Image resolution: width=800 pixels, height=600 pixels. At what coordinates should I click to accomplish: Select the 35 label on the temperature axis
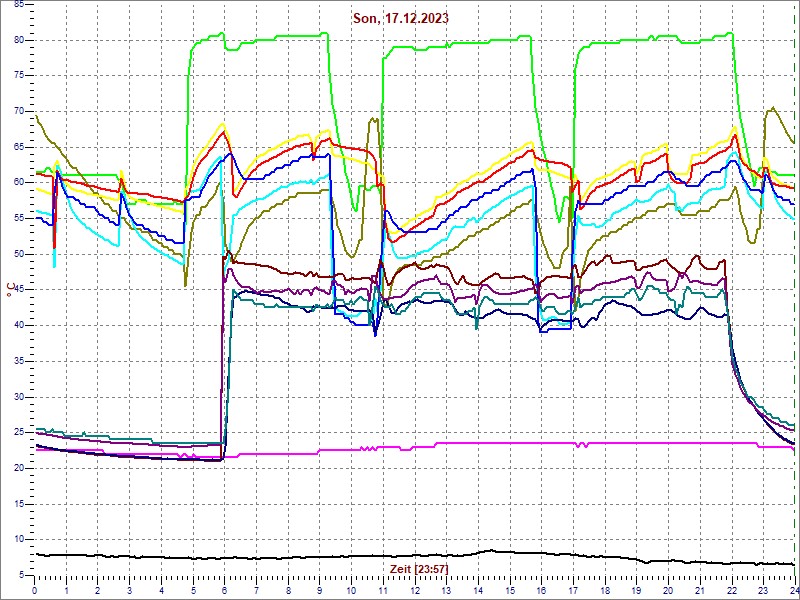pos(18,361)
